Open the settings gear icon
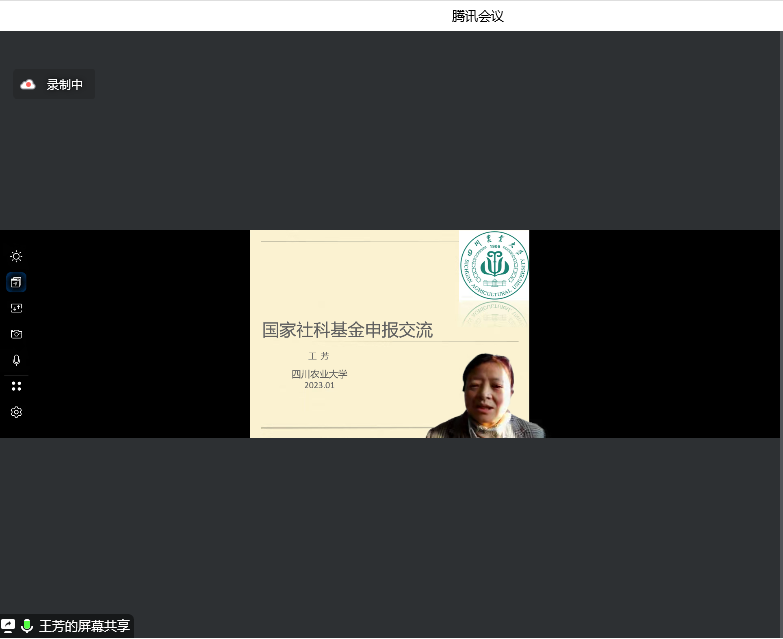This screenshot has height=639, width=783. point(16,412)
